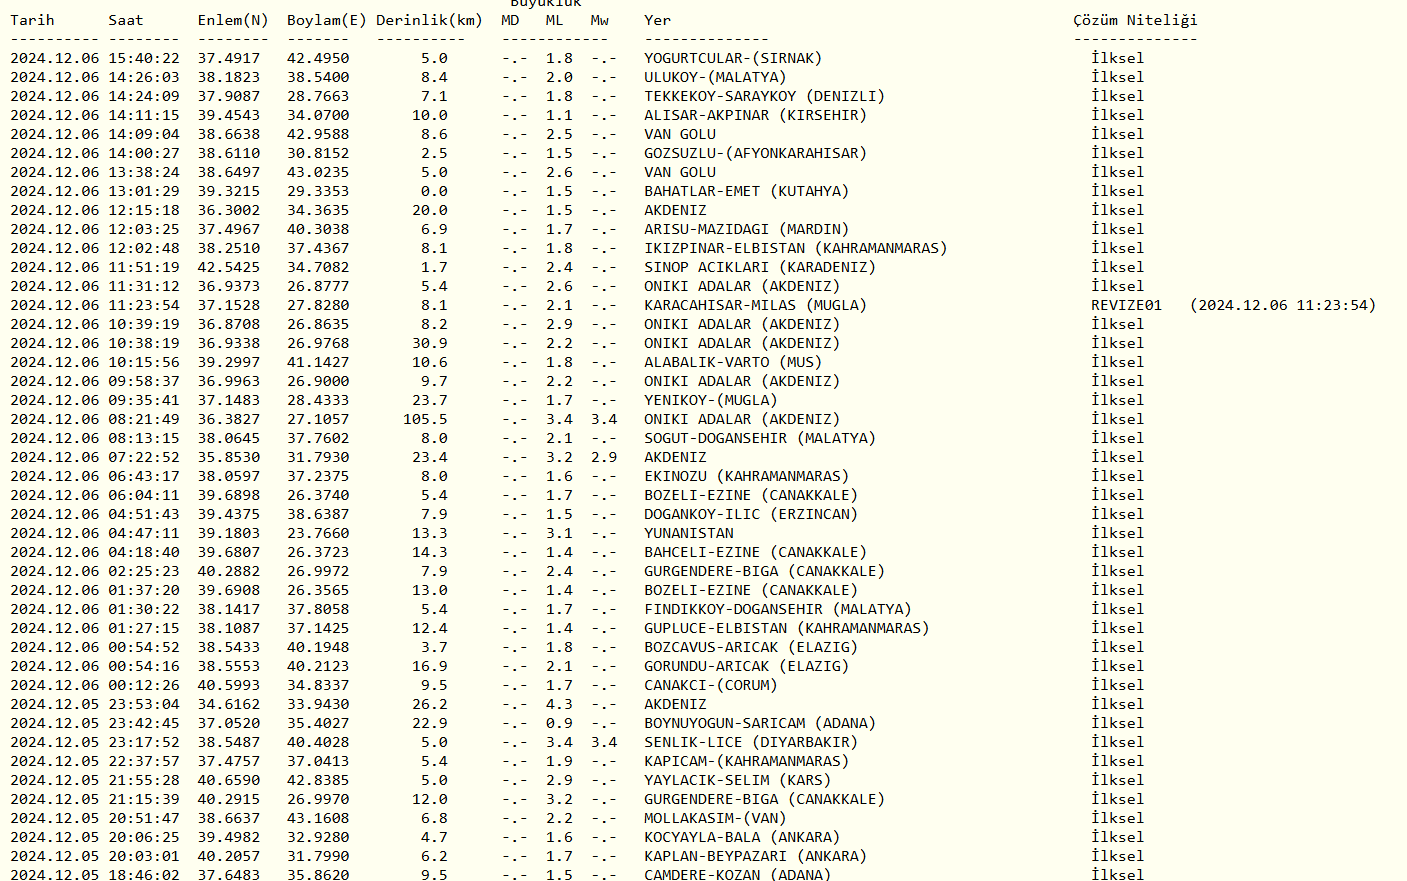Image resolution: width=1407 pixels, height=881 pixels.
Task: Click location ALABALIK-VARTO (MUS)
Action: click(733, 362)
